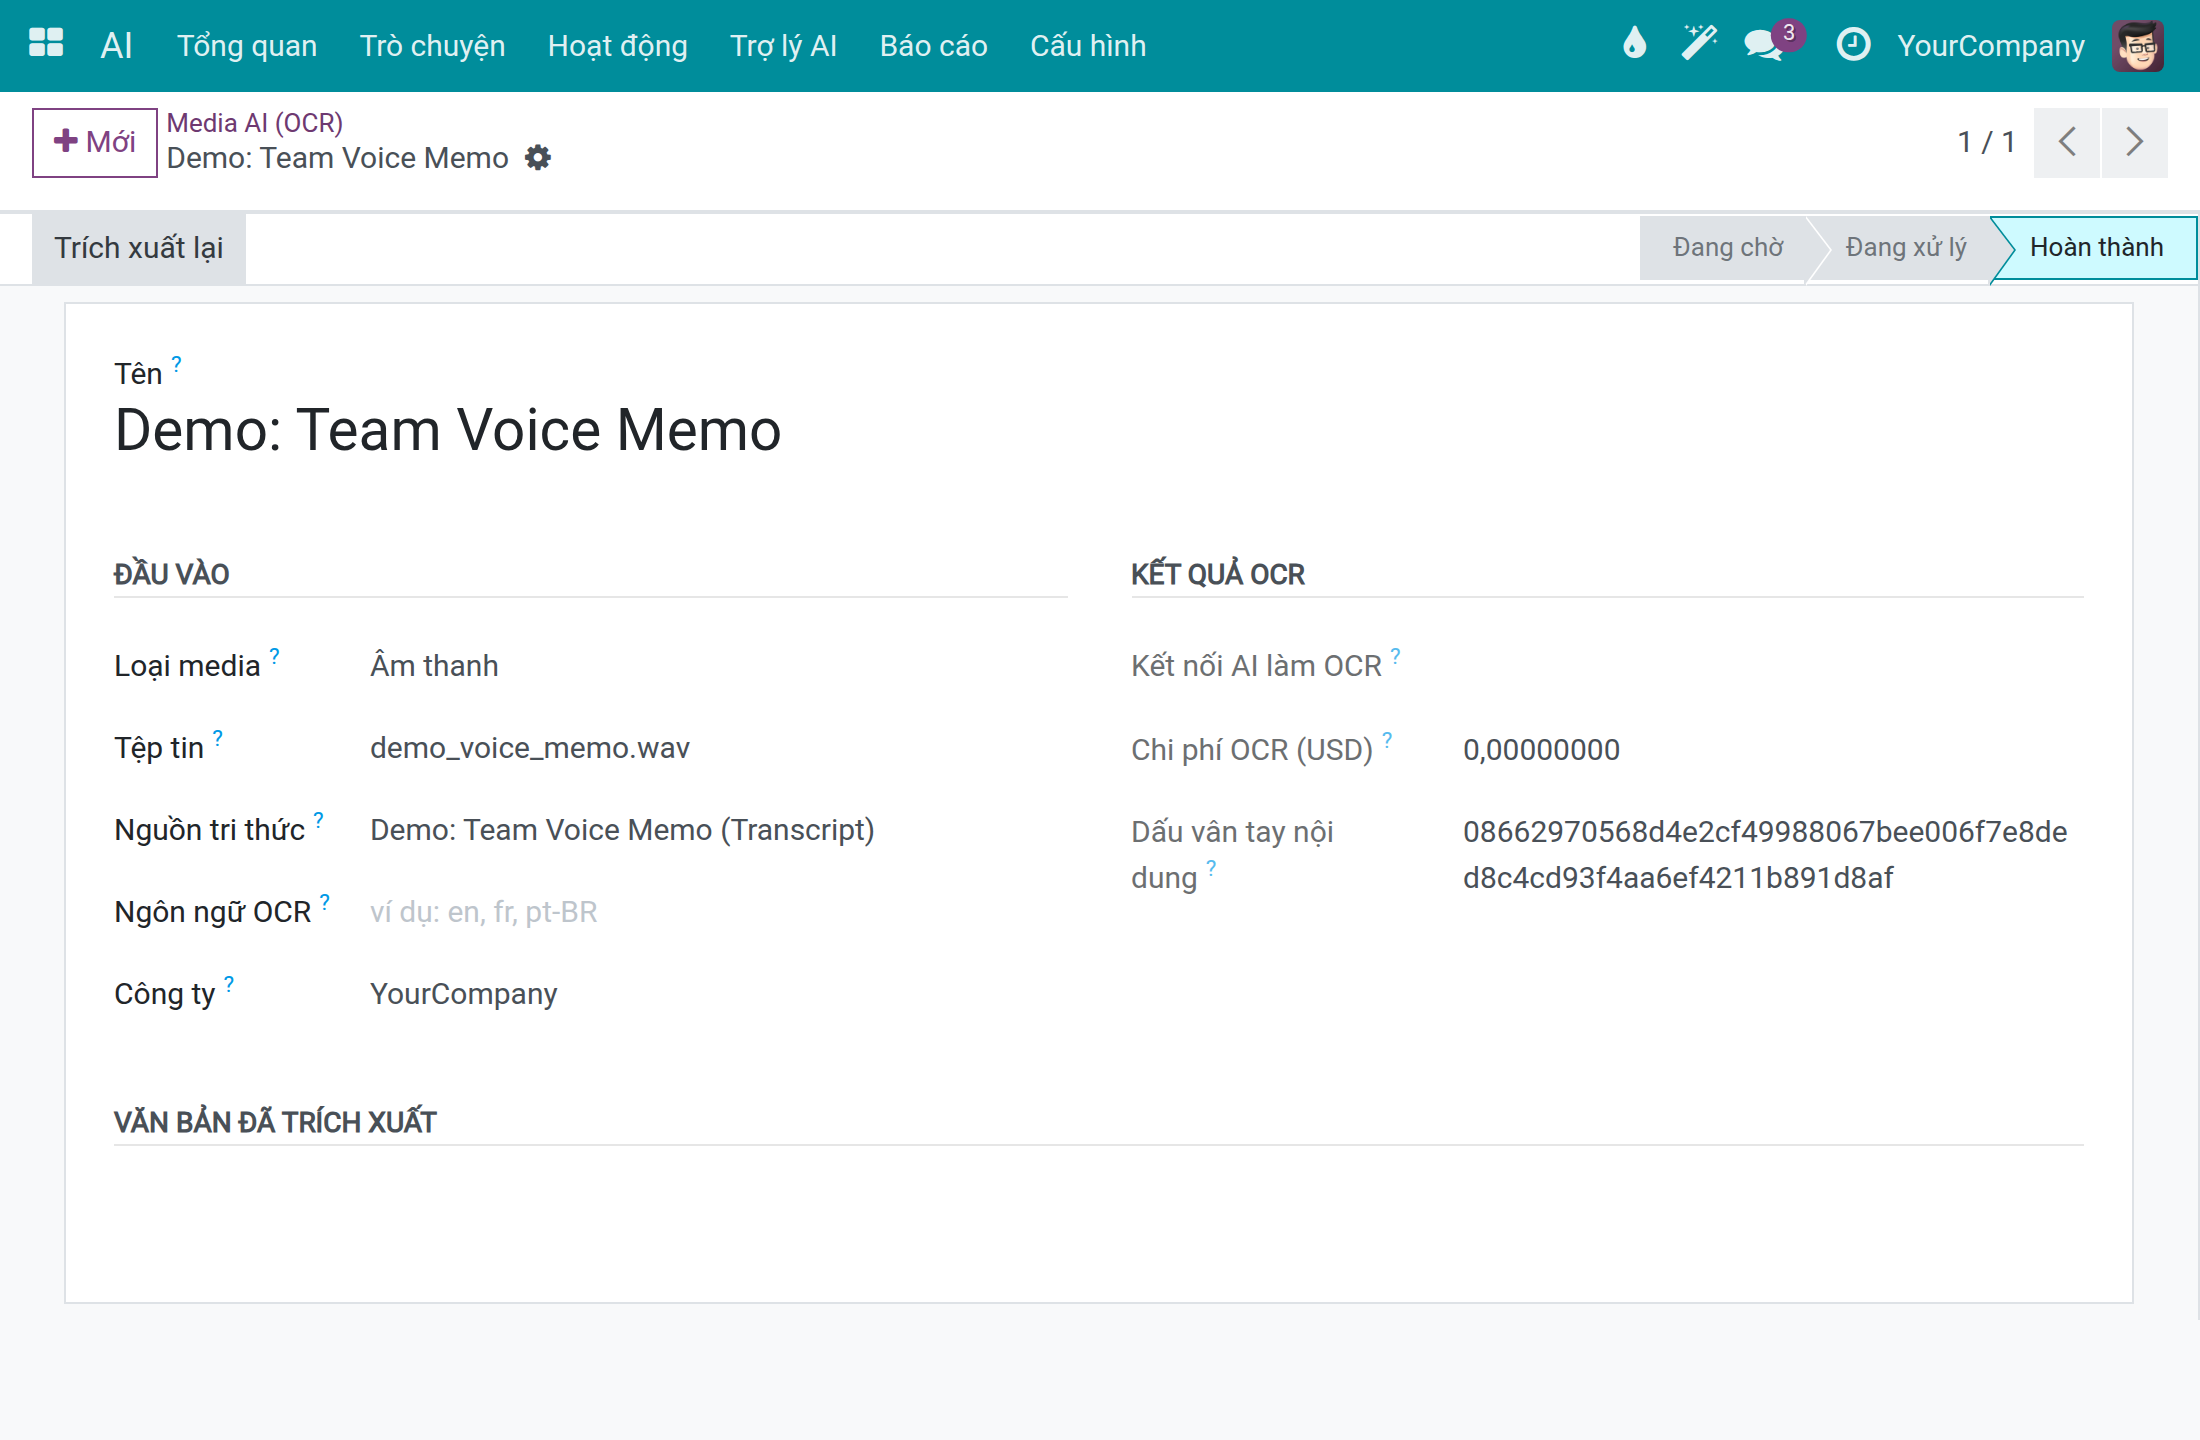Open the Tổng quan menu
Screen dimensions: 2200x1440
(x=247, y=46)
